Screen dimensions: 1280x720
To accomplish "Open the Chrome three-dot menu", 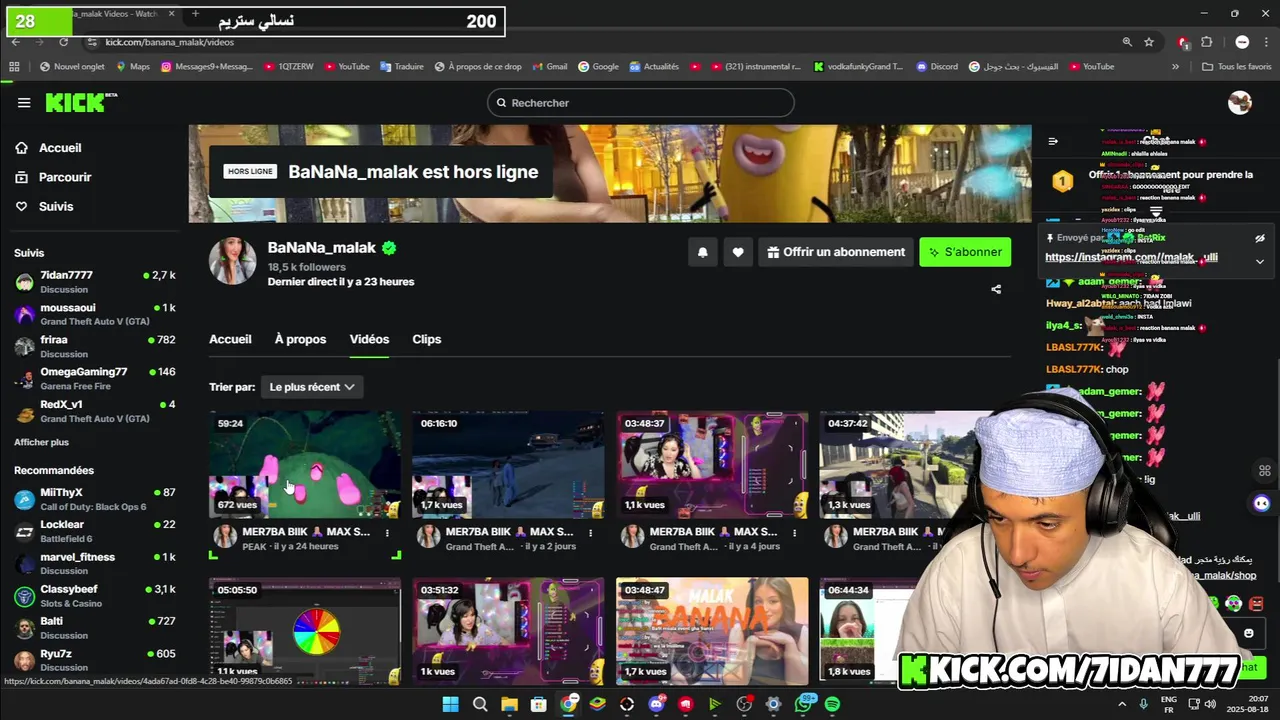I will click(x=1266, y=42).
